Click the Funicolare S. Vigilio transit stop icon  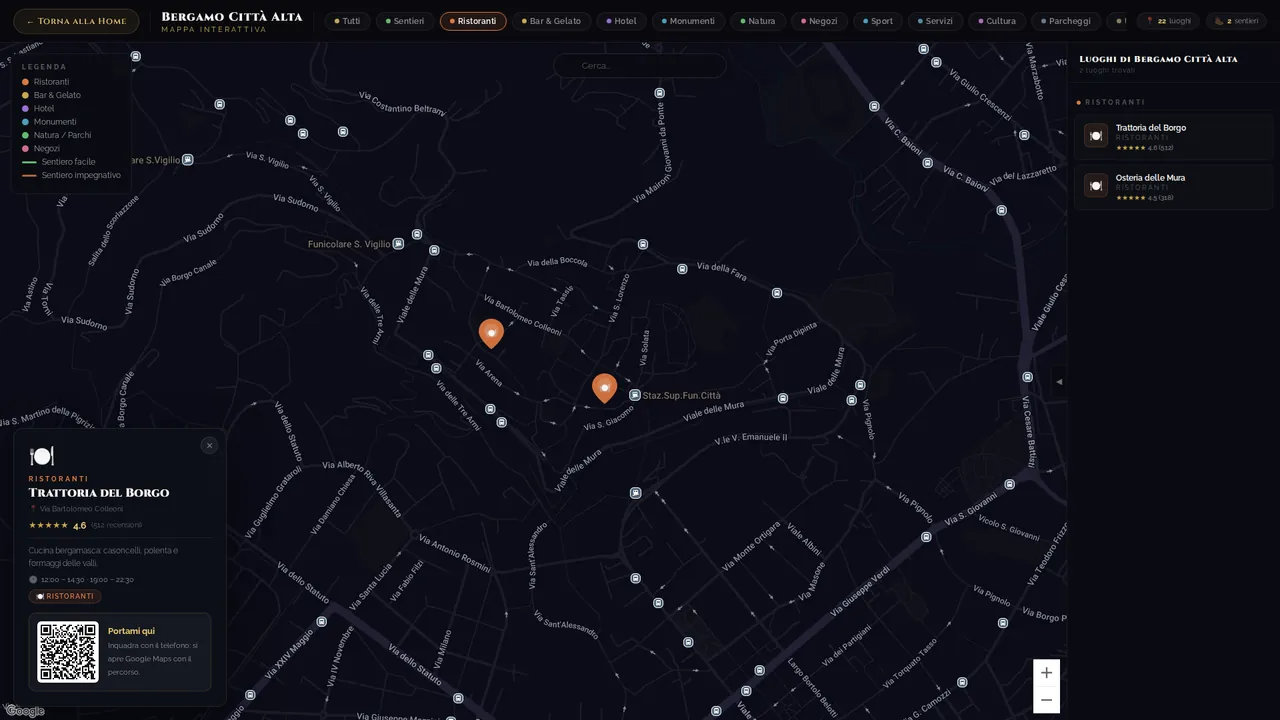[398, 244]
